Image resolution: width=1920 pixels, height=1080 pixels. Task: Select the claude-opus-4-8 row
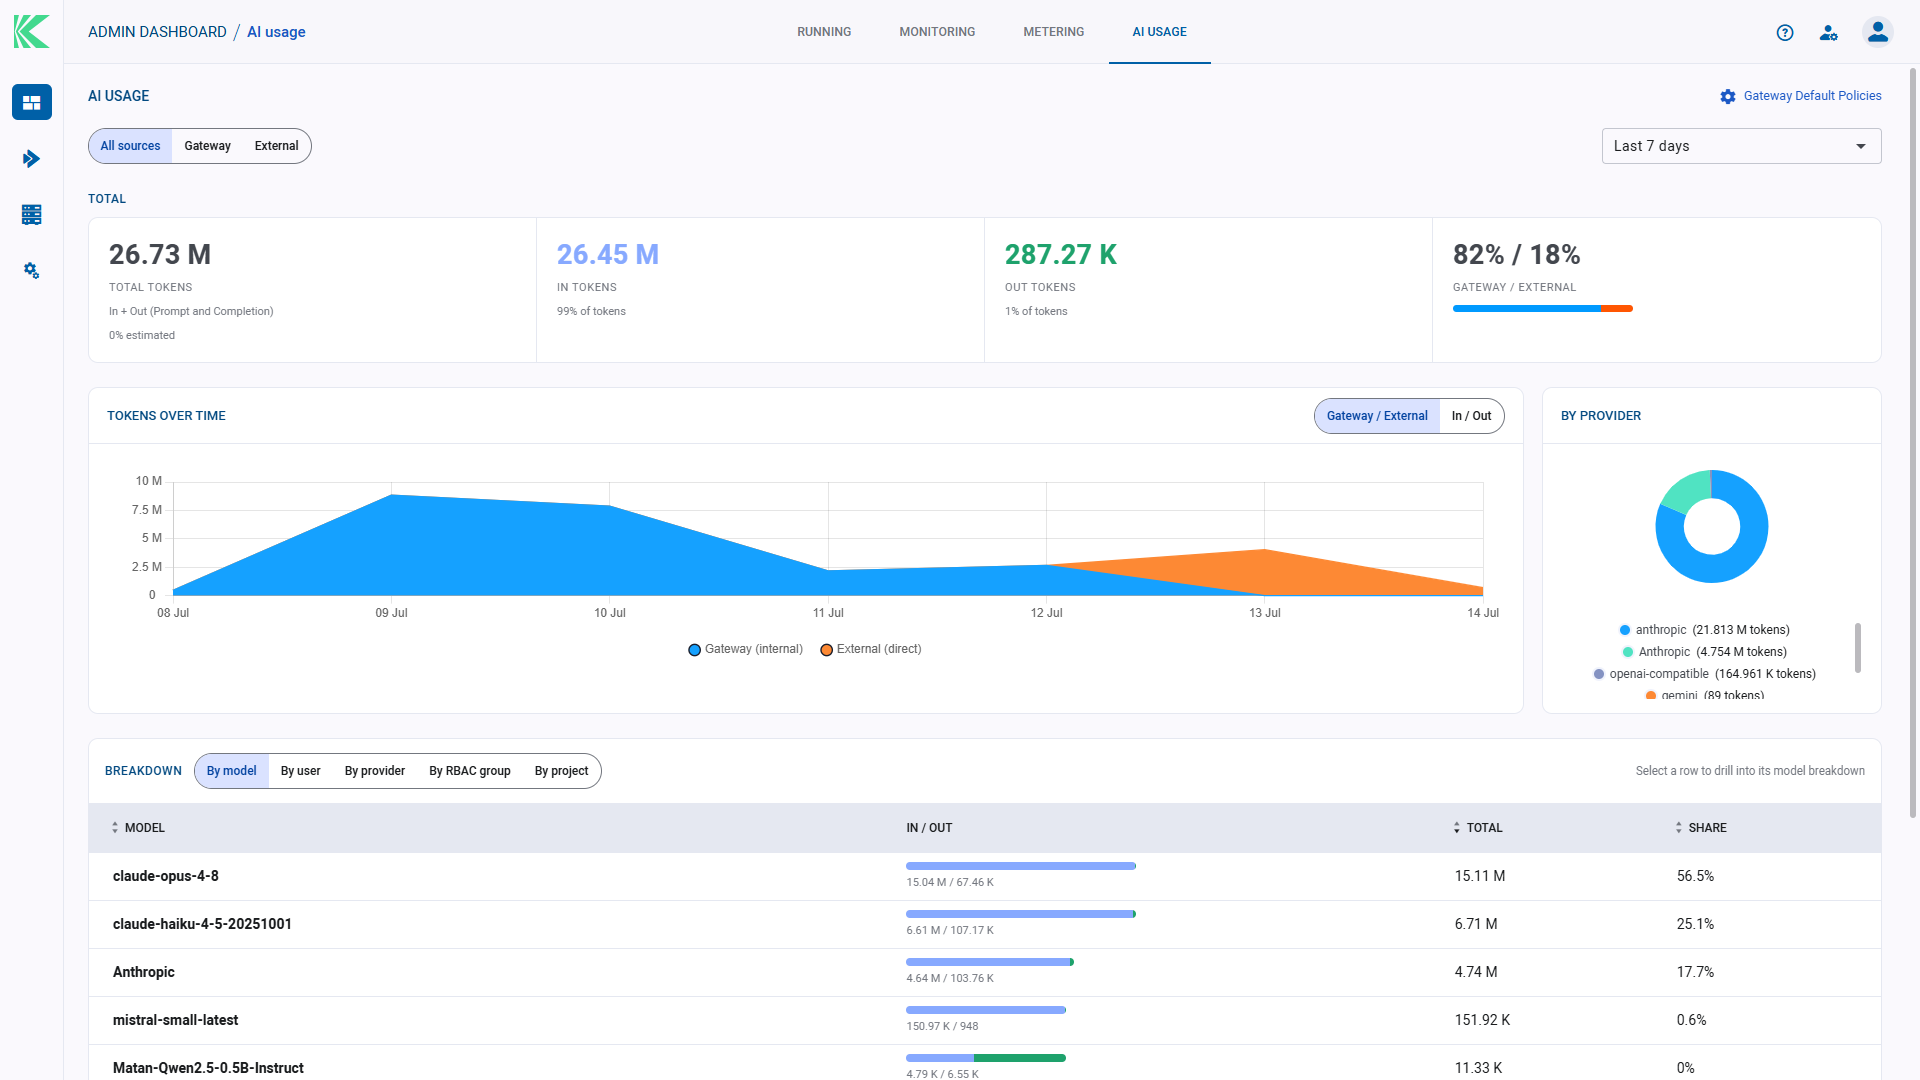(x=984, y=876)
